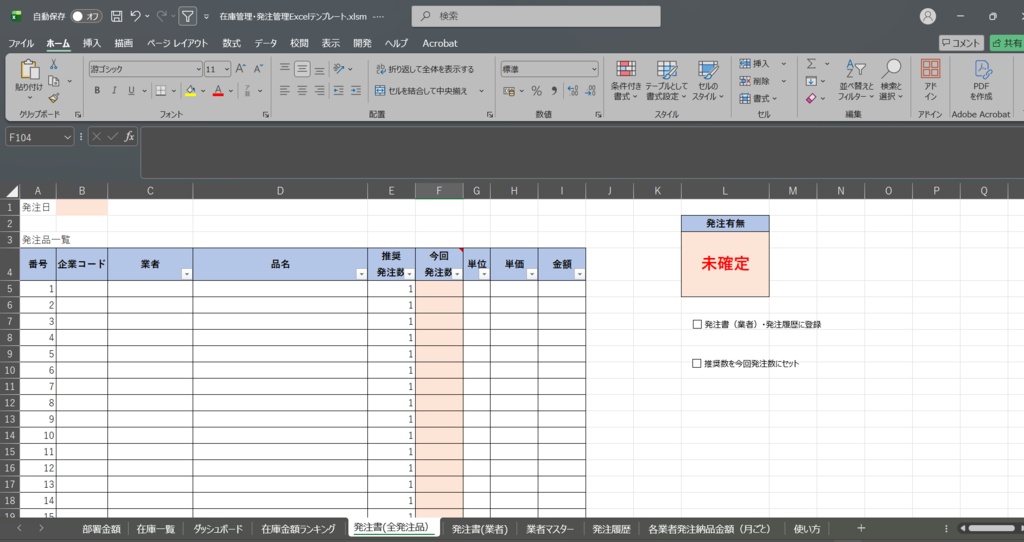Switch to the 在庫一覧 sheet tab

(155, 529)
